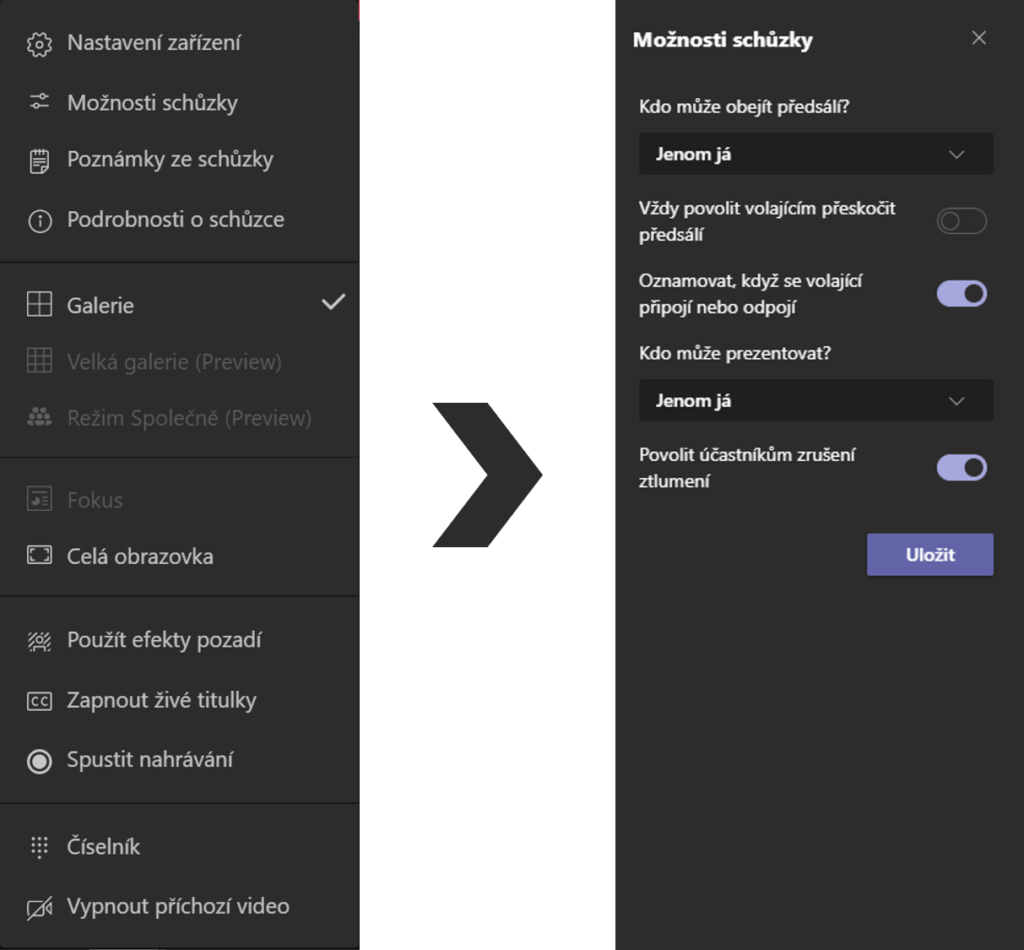The image size is (1024, 950).
Task: Click the Celá obrazovka fullscreen icon
Action: 39,556
